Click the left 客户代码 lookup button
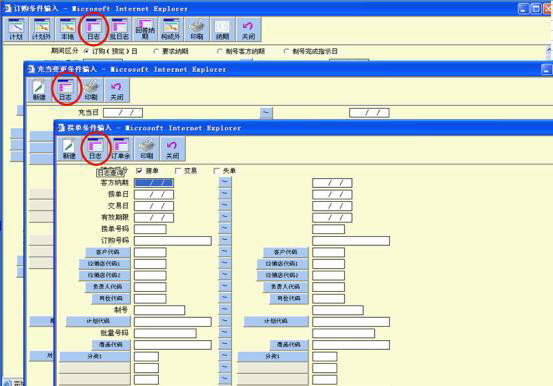Viewport: 553px width, 386px height. pos(108,252)
